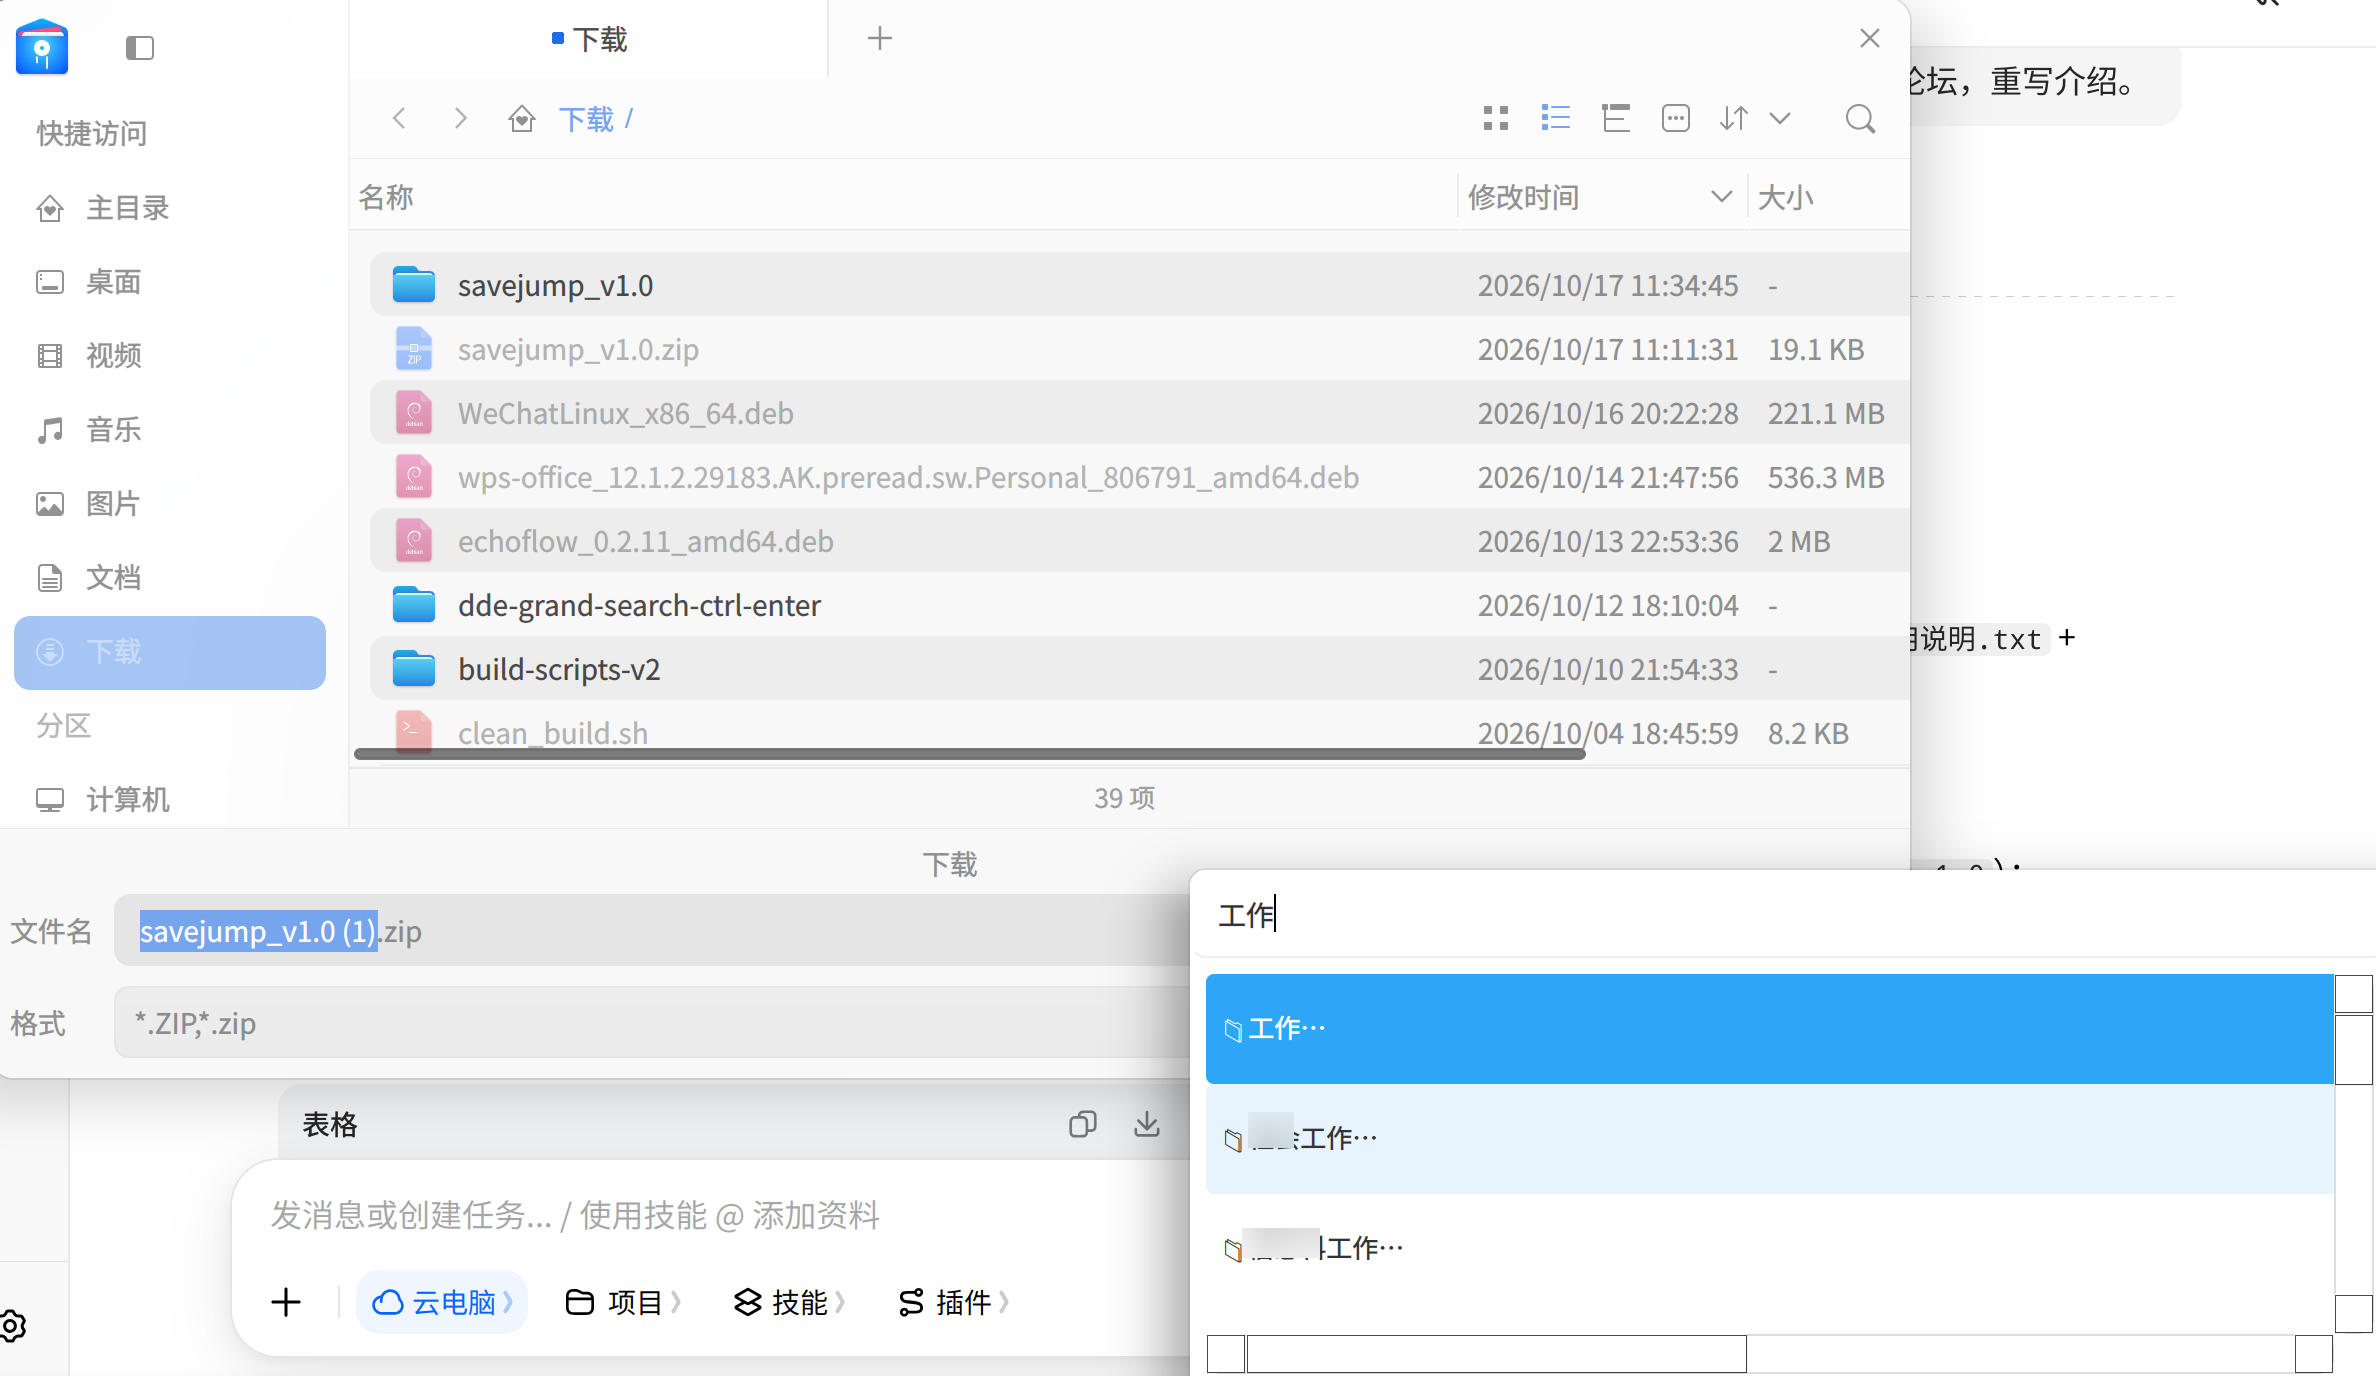The width and height of the screenshot is (2376, 1376).
Task: Toggle the sidebar panel icon
Action: 140,48
